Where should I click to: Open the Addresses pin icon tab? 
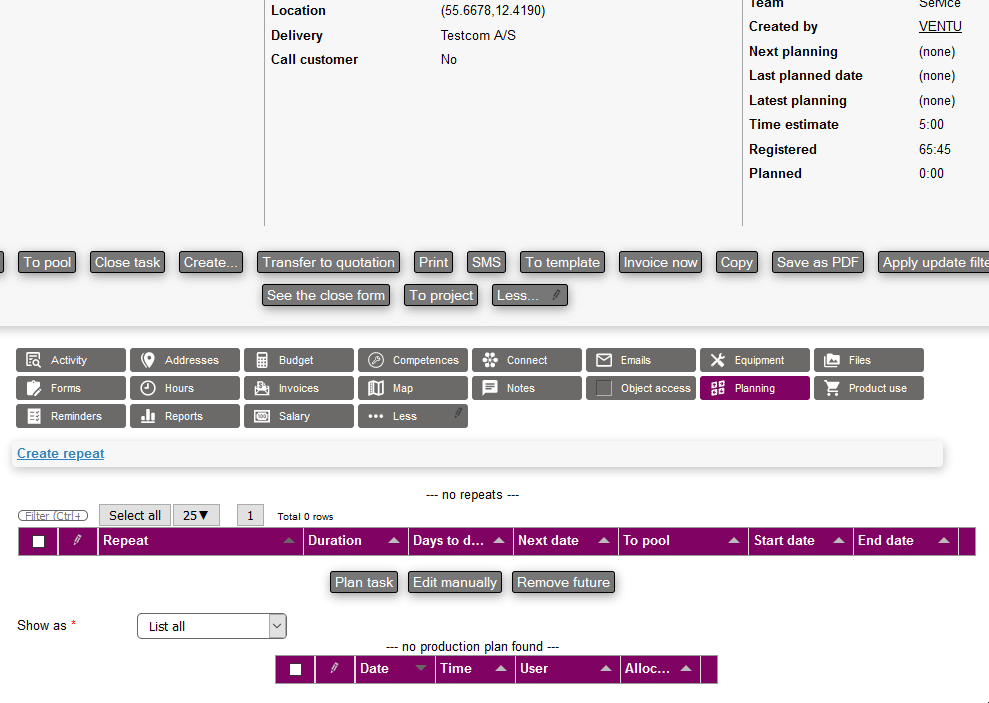pos(148,360)
